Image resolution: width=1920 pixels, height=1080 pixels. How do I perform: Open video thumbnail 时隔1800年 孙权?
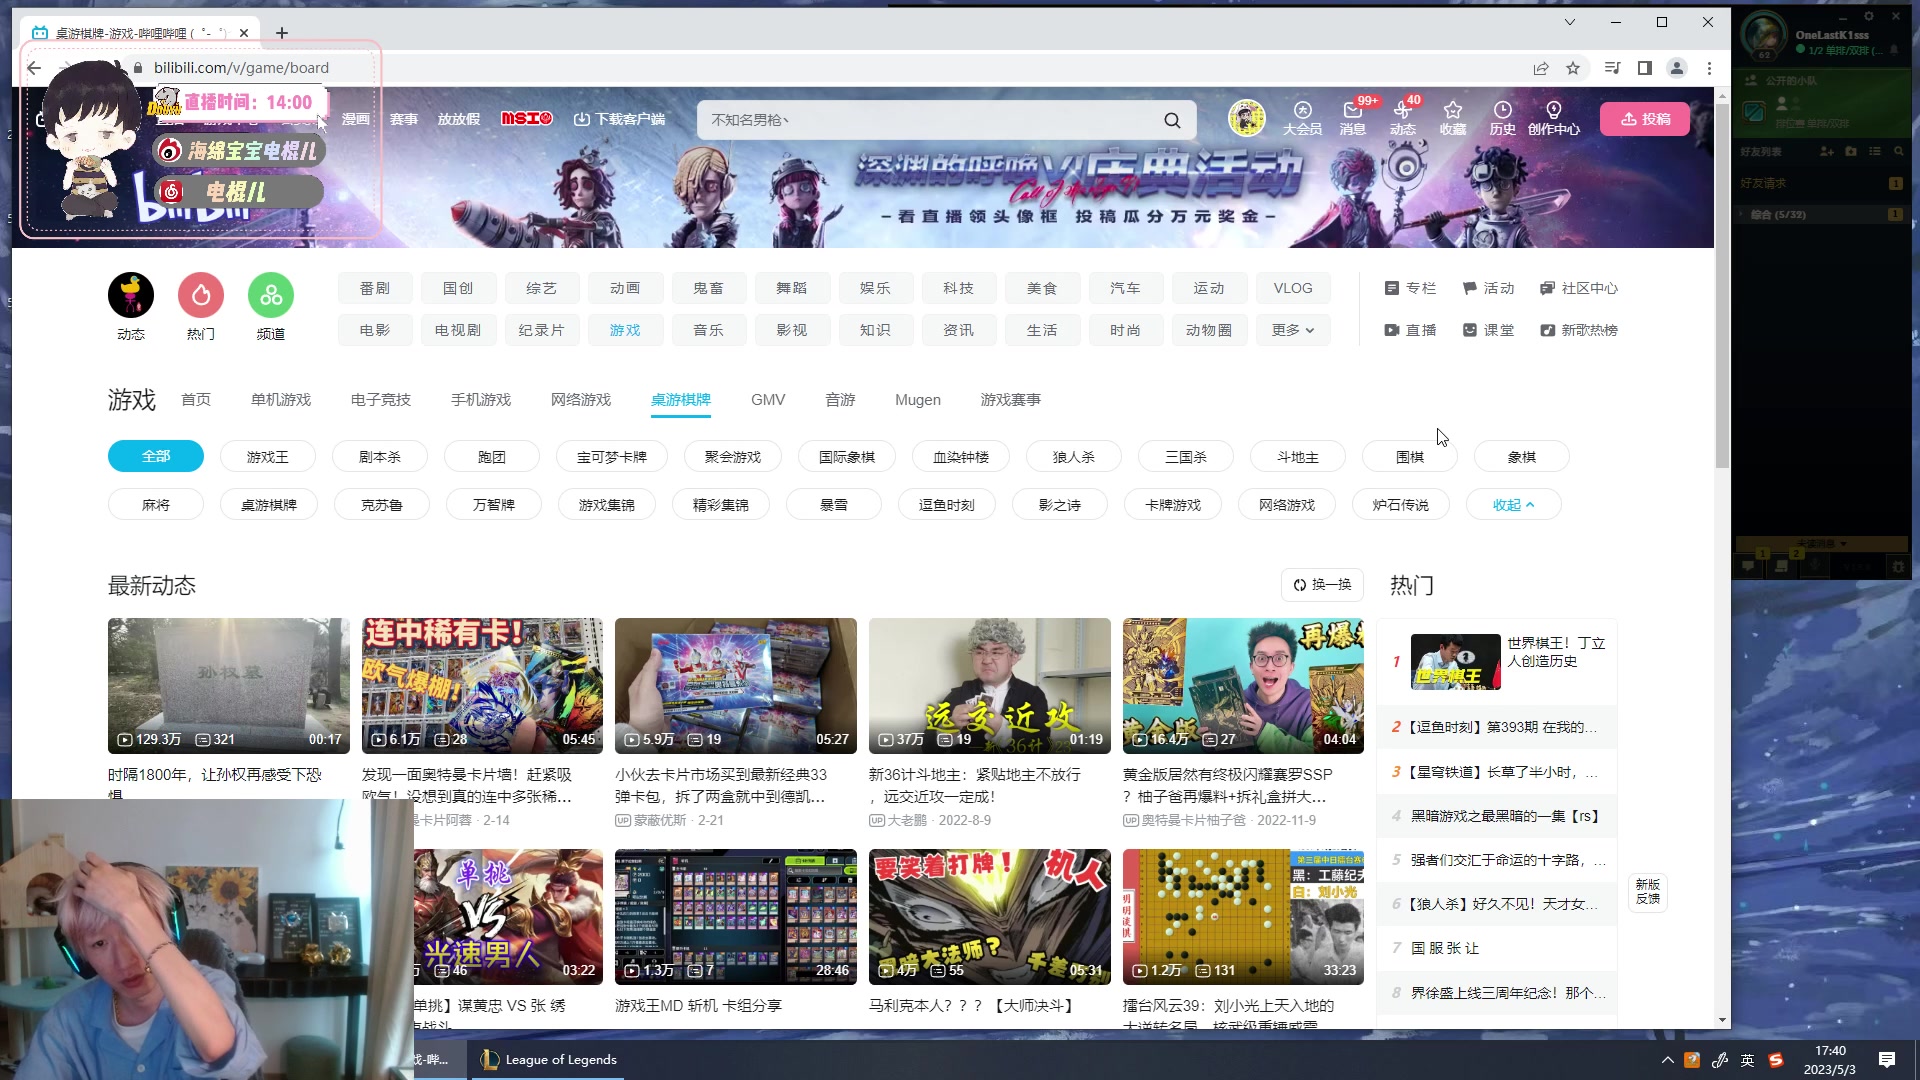[229, 685]
